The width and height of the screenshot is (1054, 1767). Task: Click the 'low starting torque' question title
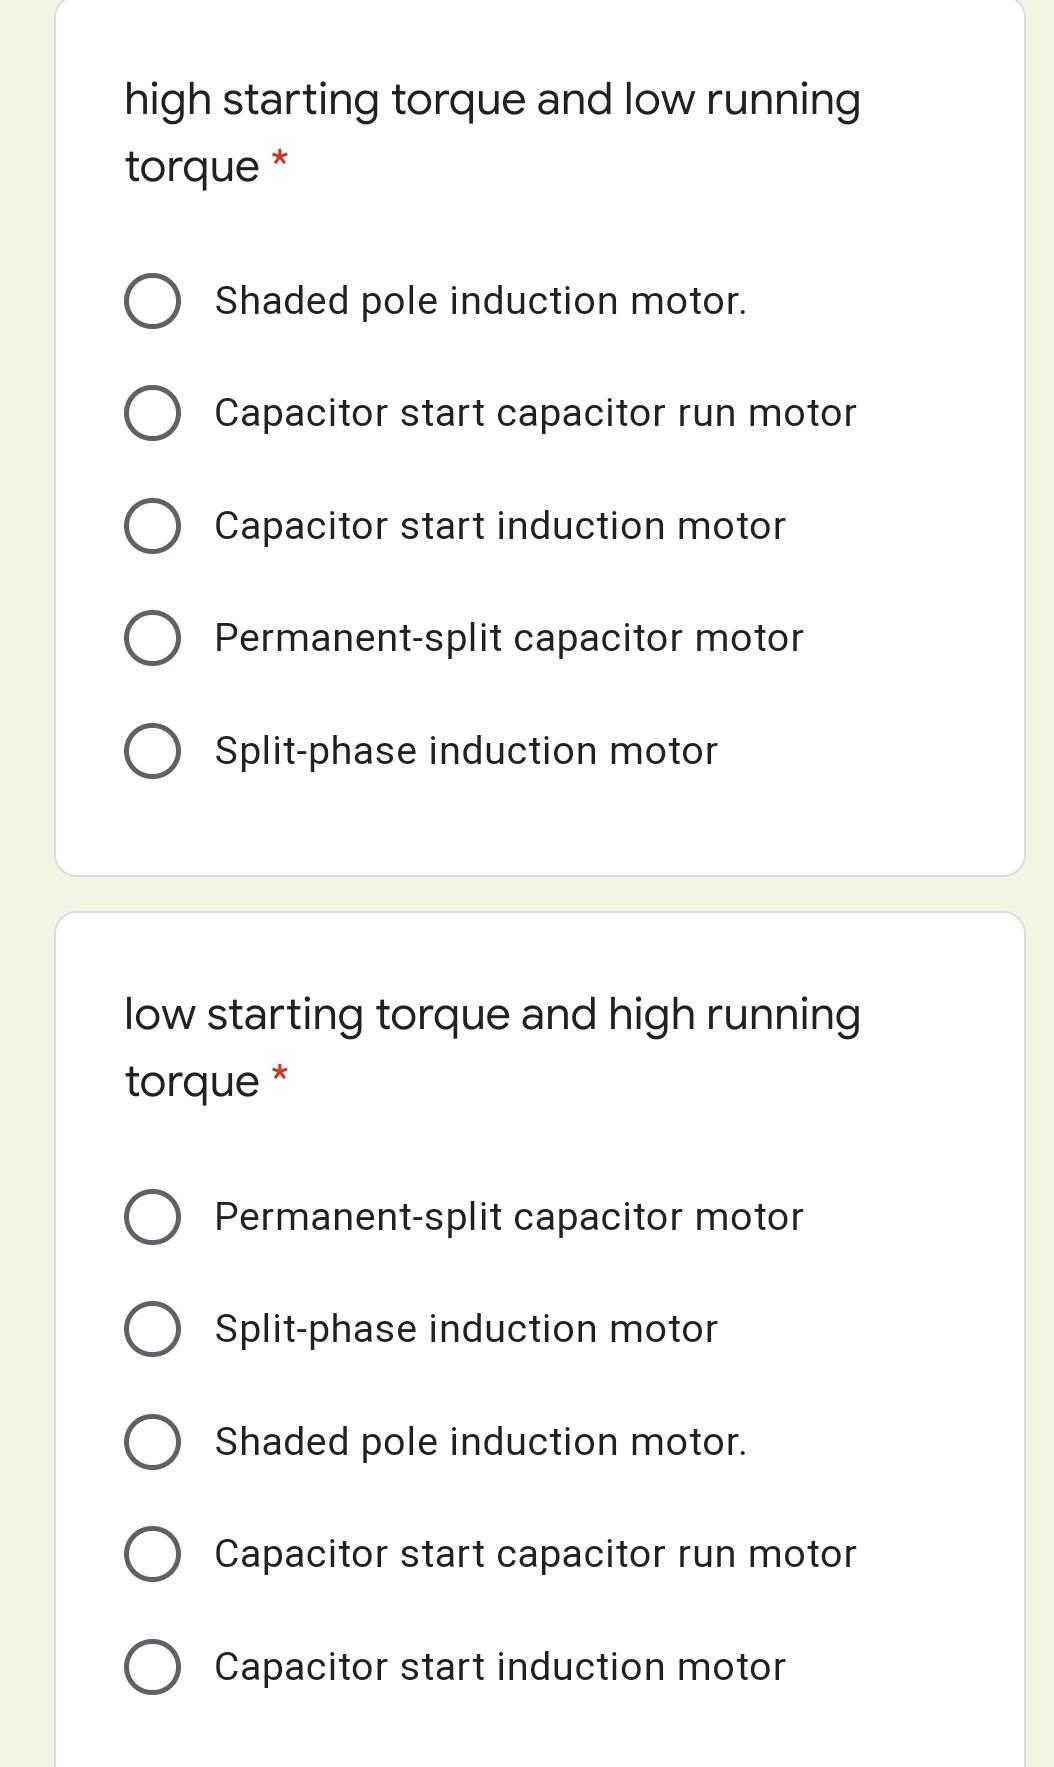click(492, 1047)
